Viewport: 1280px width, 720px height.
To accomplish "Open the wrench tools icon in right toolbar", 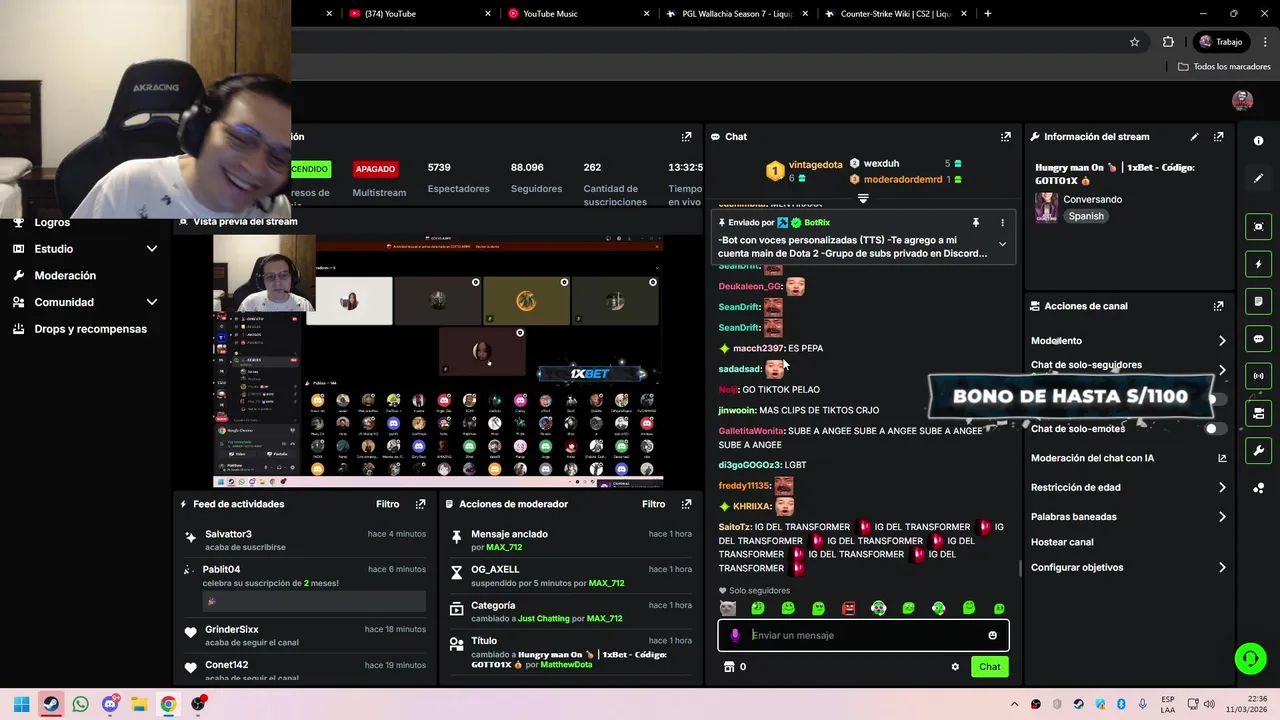I will tap(1258, 450).
